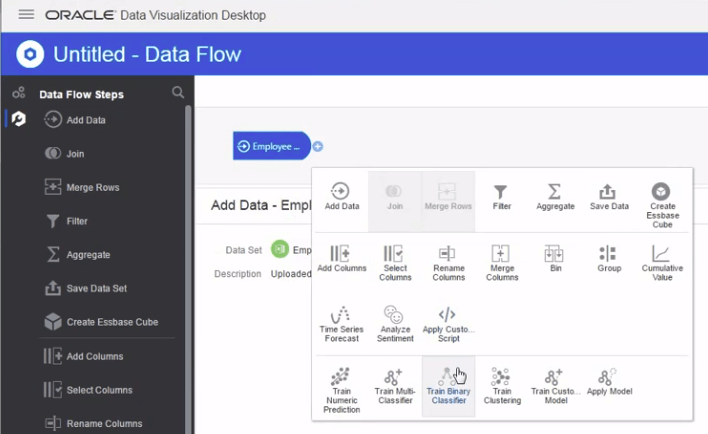Choose Join in the left steps list

(64, 154)
